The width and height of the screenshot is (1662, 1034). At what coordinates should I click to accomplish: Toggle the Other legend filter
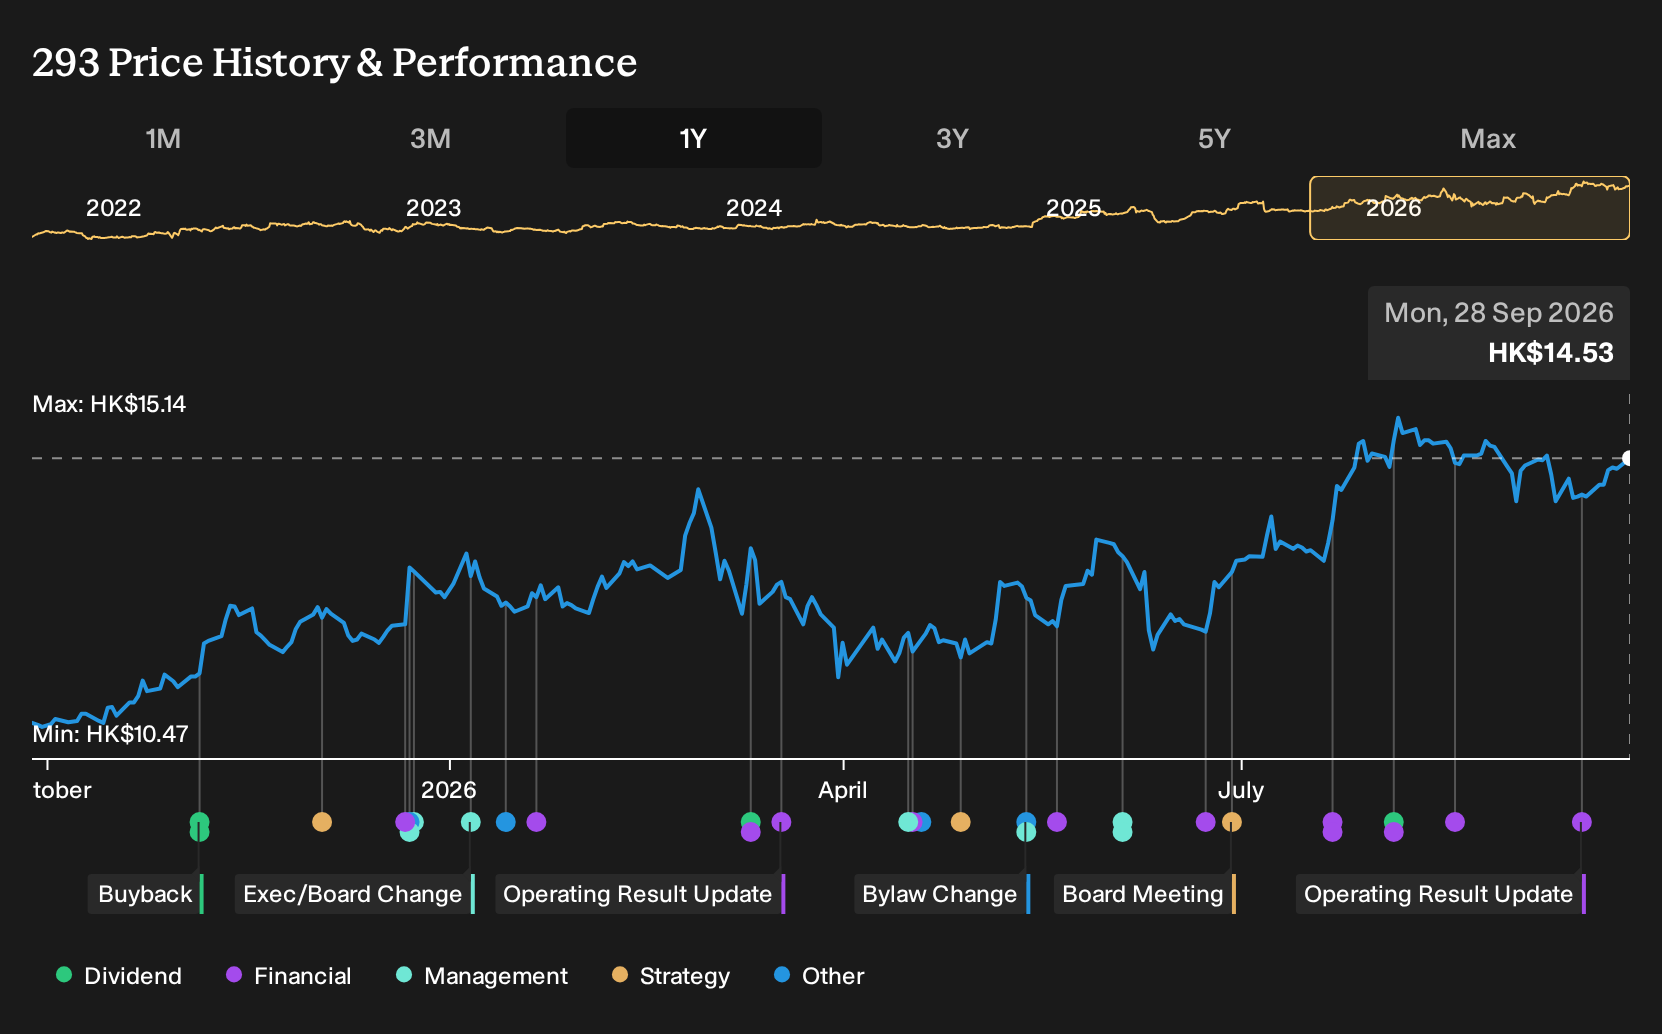tap(819, 976)
